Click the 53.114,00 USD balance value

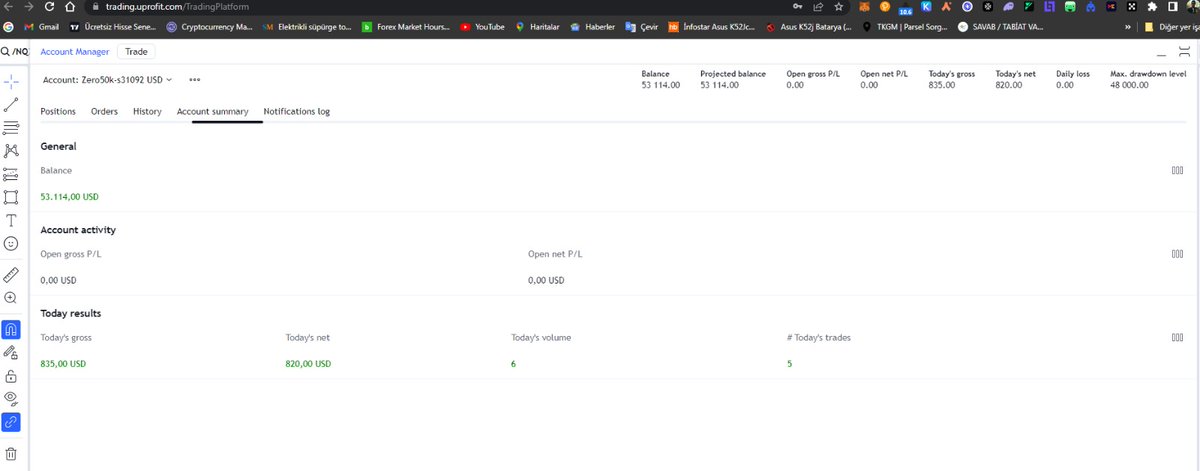(x=69, y=197)
